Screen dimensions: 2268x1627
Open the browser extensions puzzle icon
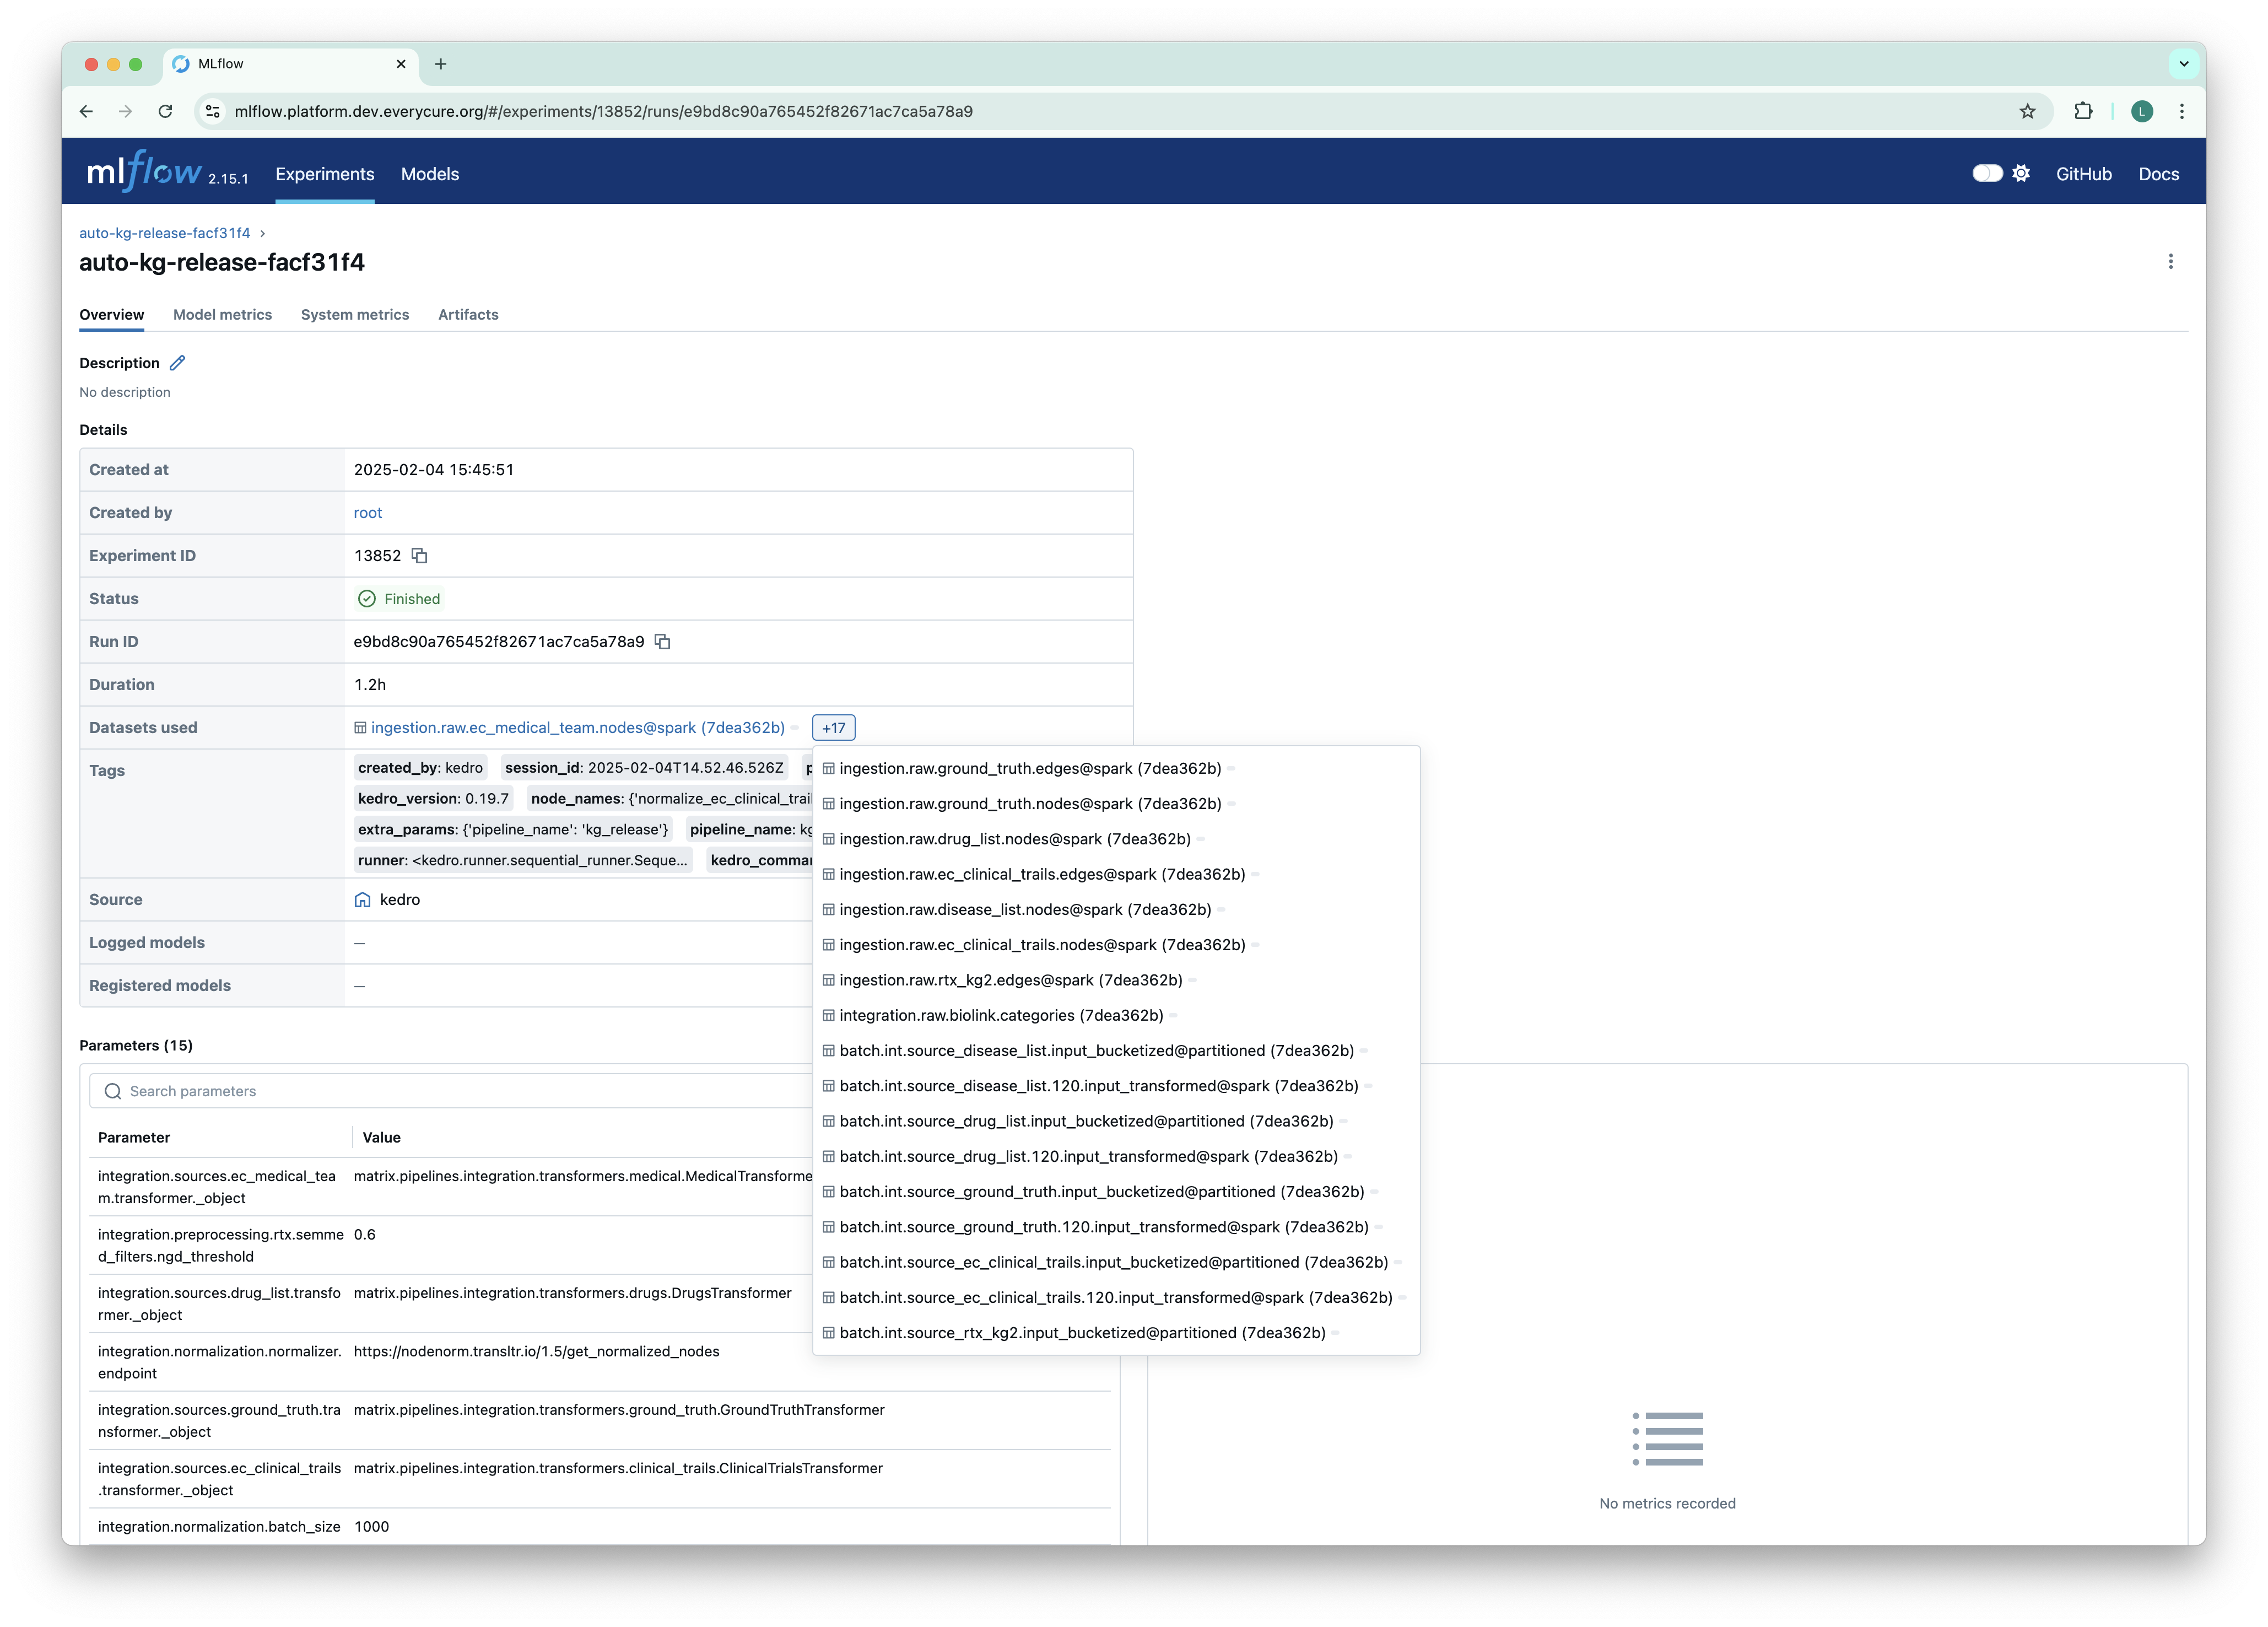[2083, 111]
